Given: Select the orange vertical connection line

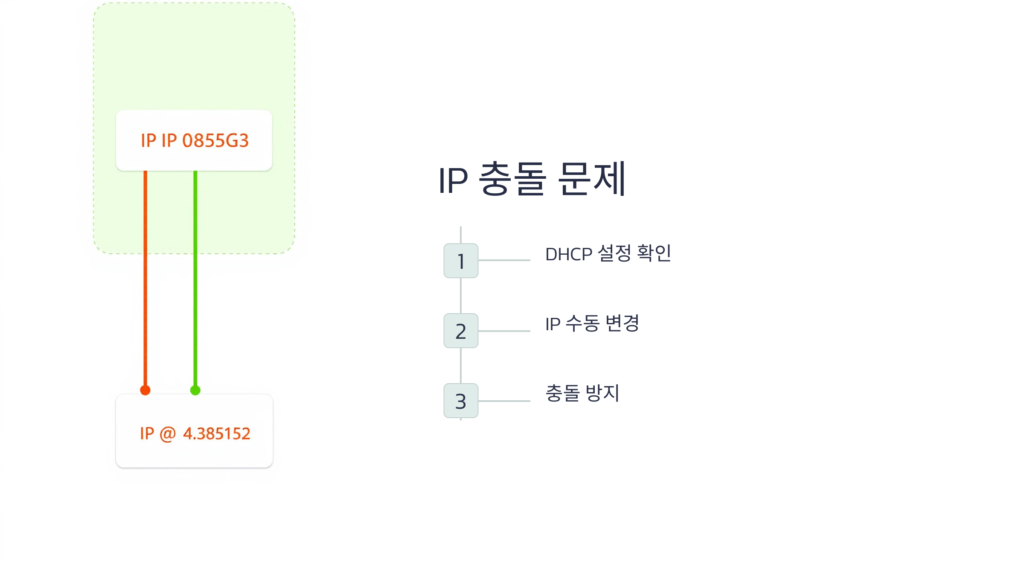Looking at the screenshot, I should coord(145,280).
